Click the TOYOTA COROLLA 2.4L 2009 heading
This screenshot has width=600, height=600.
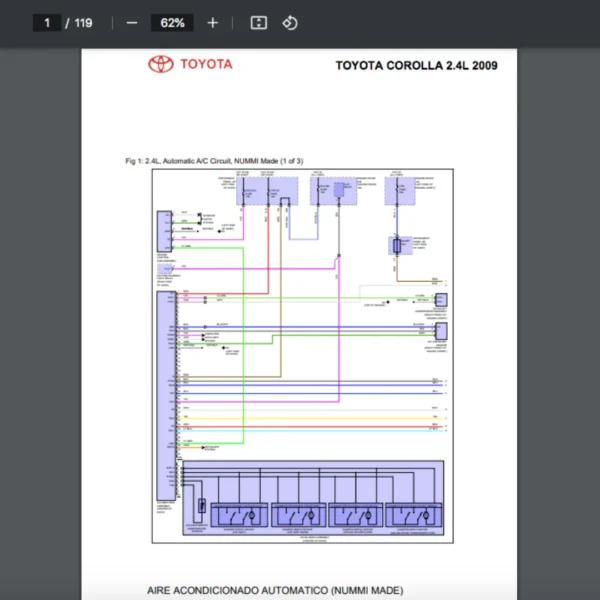(x=416, y=66)
